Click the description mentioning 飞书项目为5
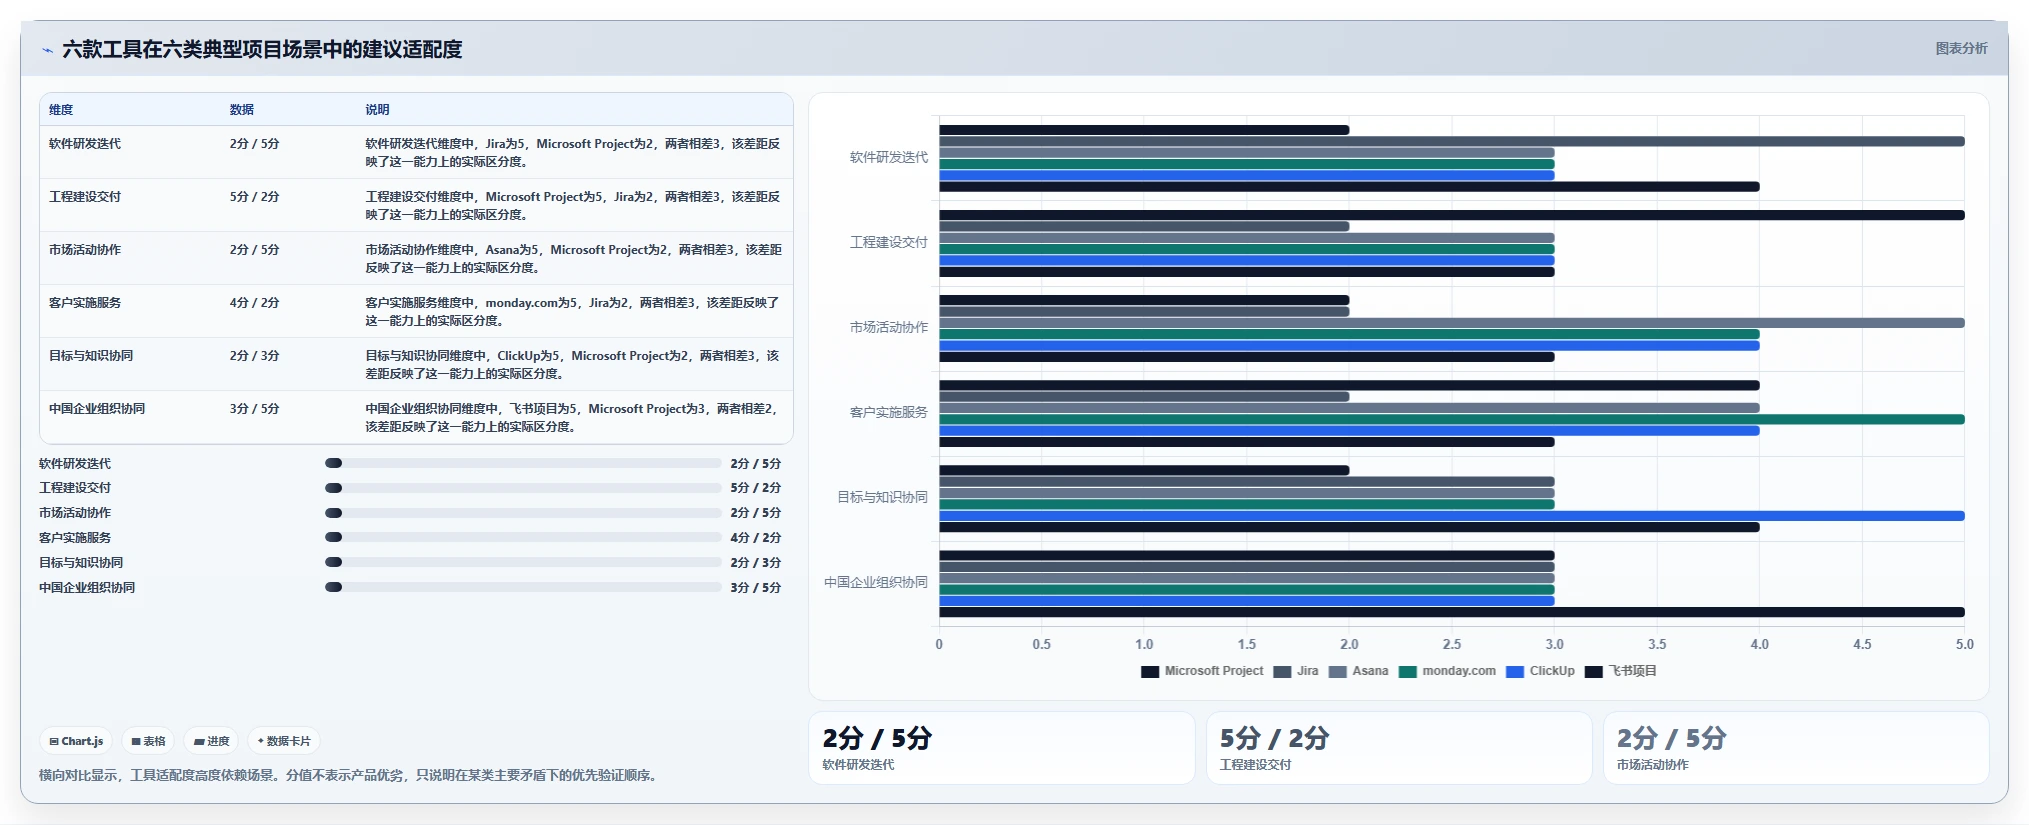This screenshot has height=825, width=2029. [x=572, y=418]
